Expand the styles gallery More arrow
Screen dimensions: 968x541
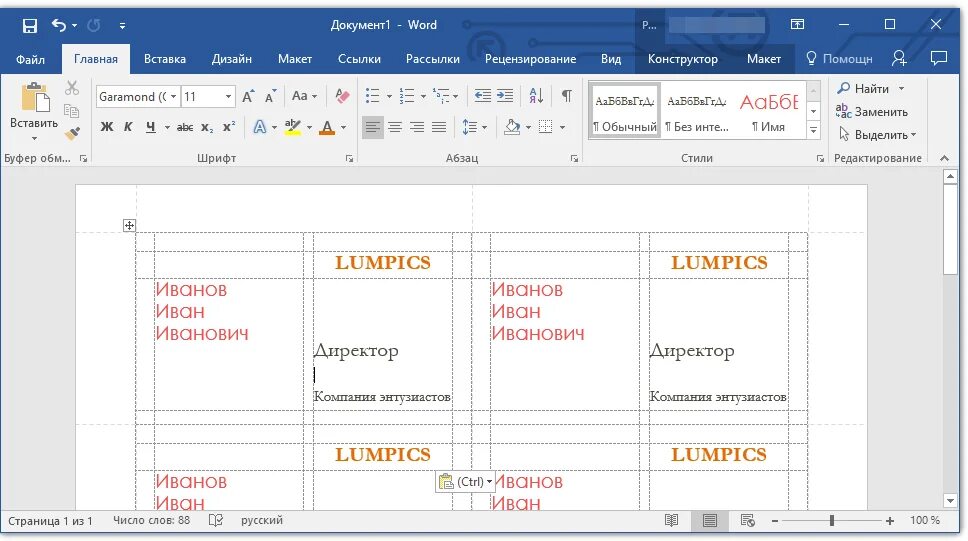[x=814, y=130]
